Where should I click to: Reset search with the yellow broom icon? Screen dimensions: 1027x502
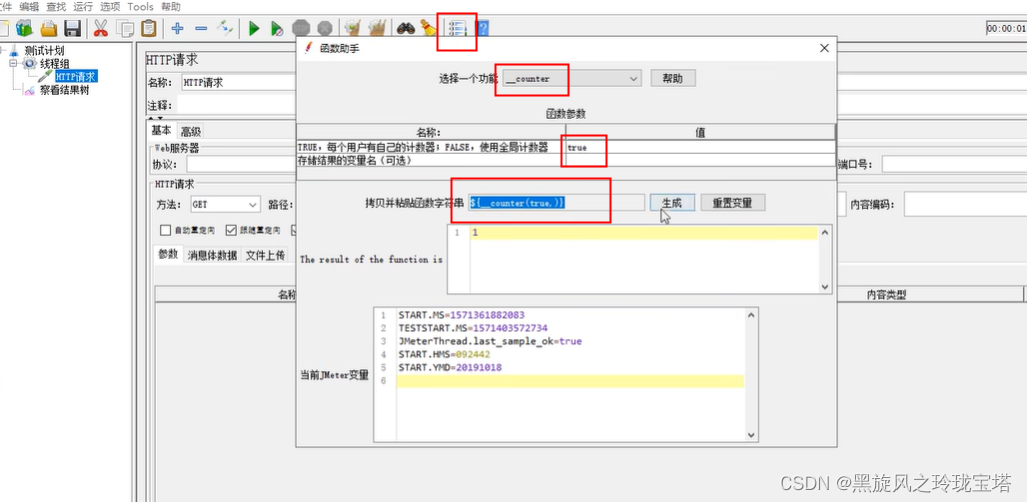[428, 28]
